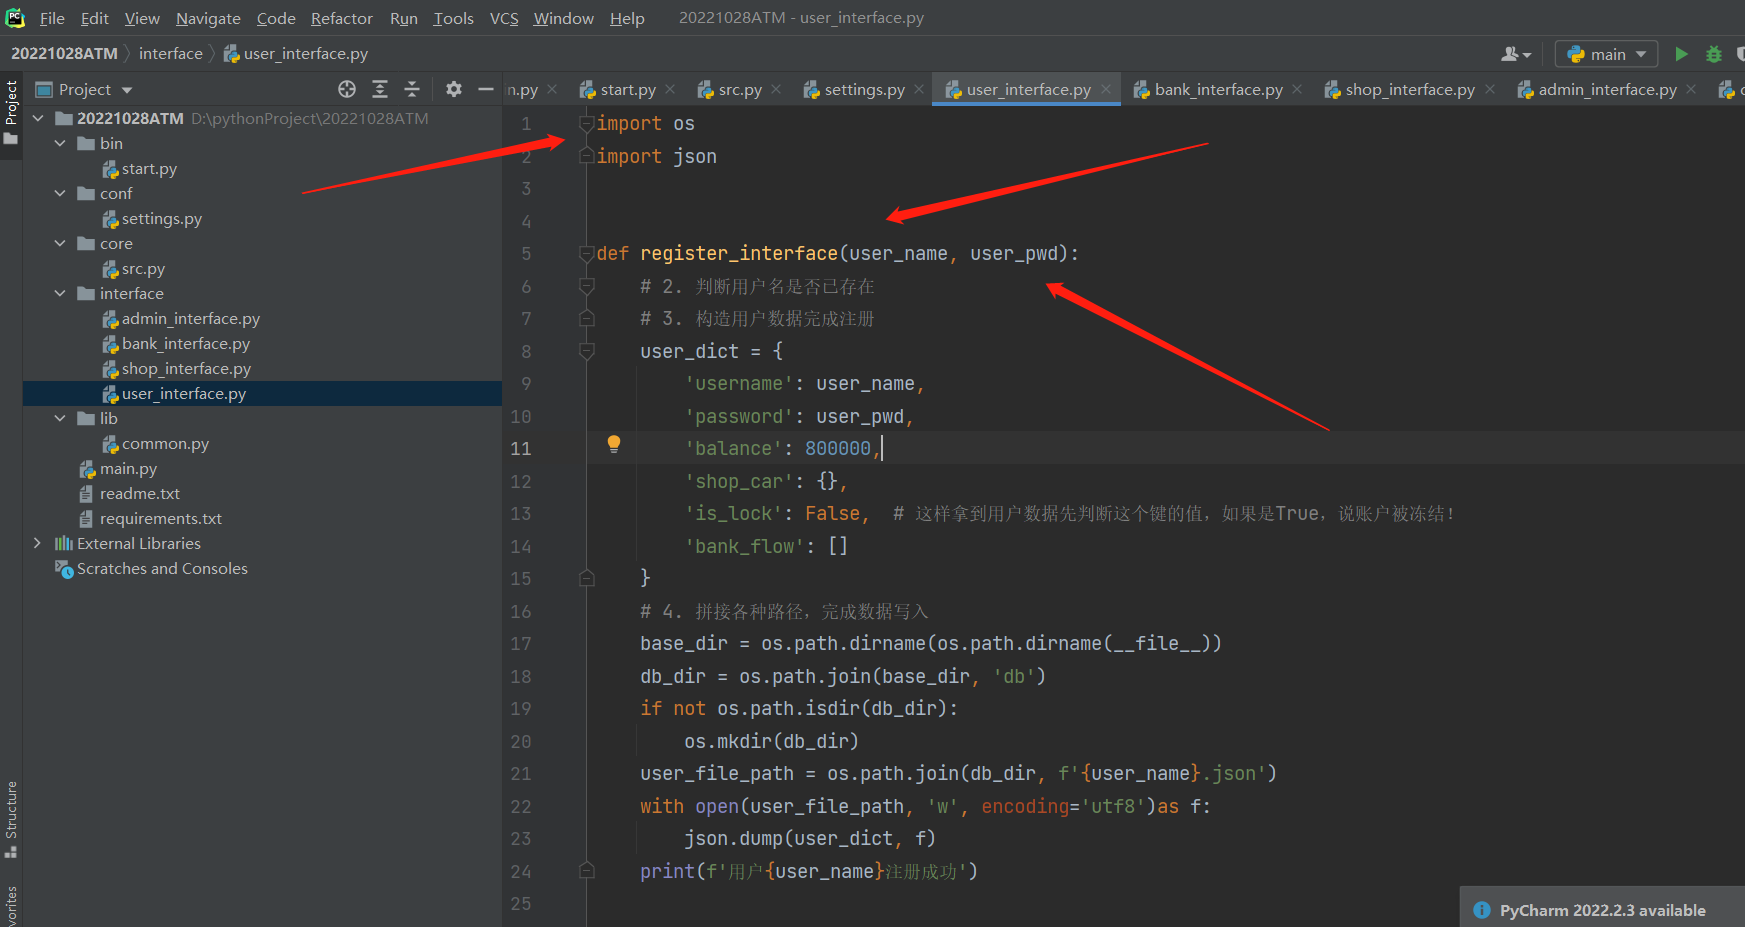Open the Tools menu
The image size is (1745, 927).
(x=453, y=18)
